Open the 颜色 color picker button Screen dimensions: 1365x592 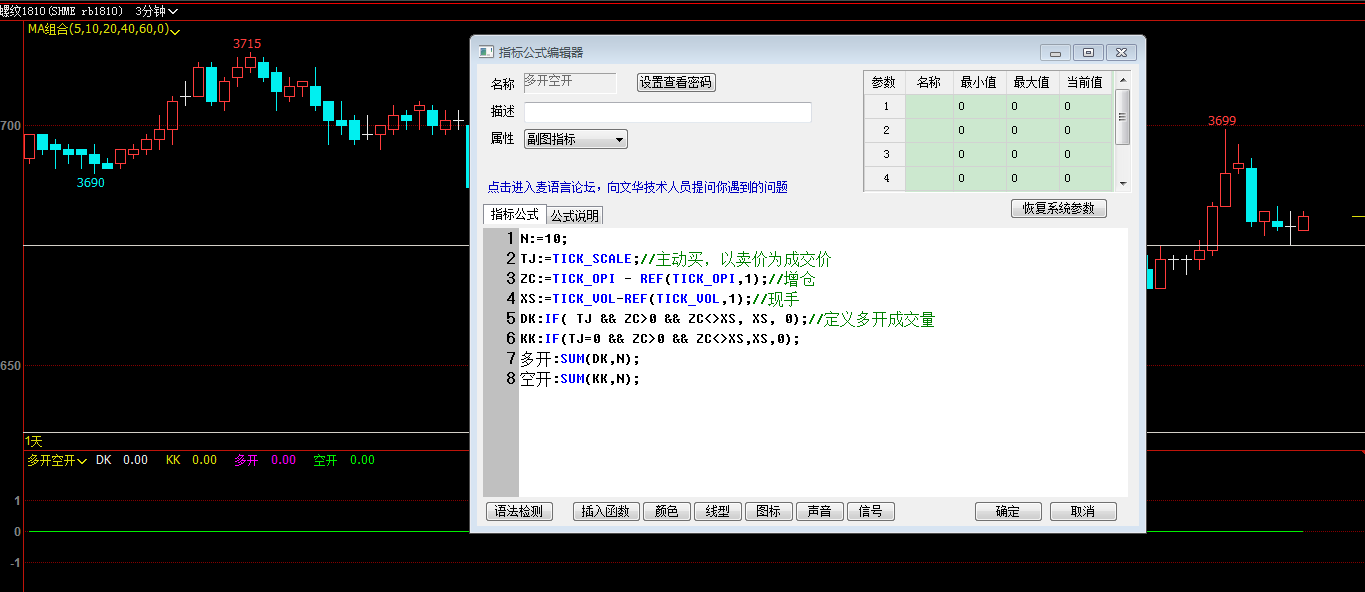[666, 511]
